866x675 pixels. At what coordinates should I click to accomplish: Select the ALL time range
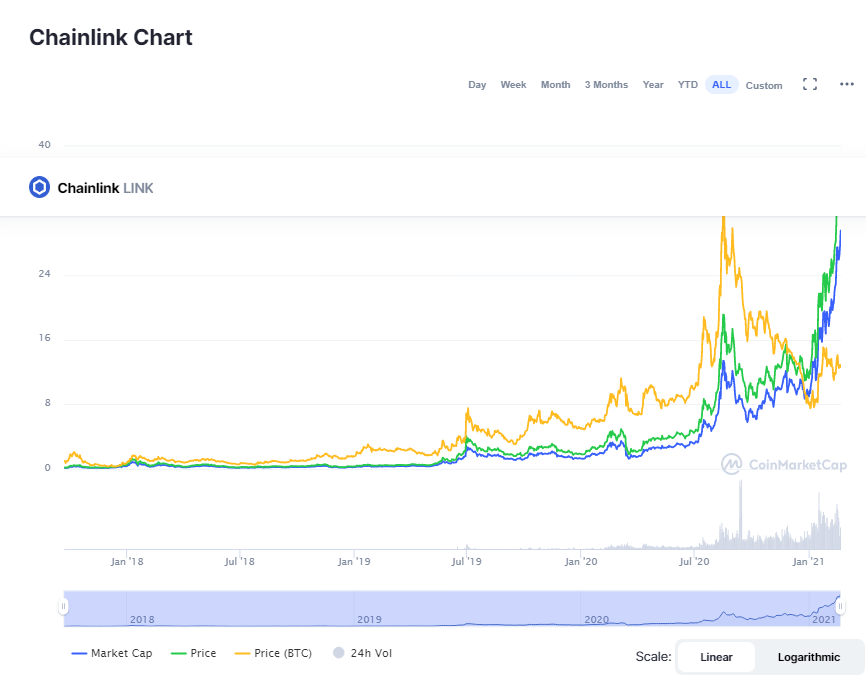click(721, 85)
